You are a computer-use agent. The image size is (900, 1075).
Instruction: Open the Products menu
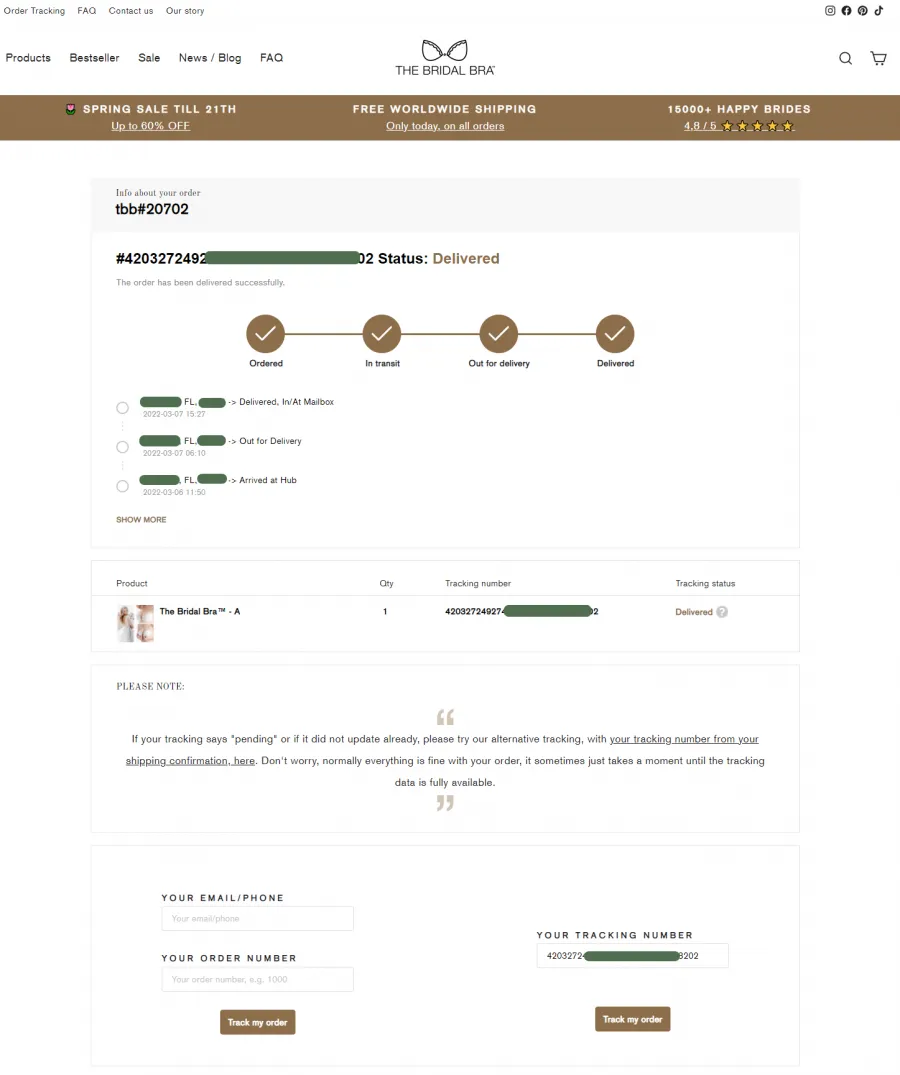coord(28,58)
